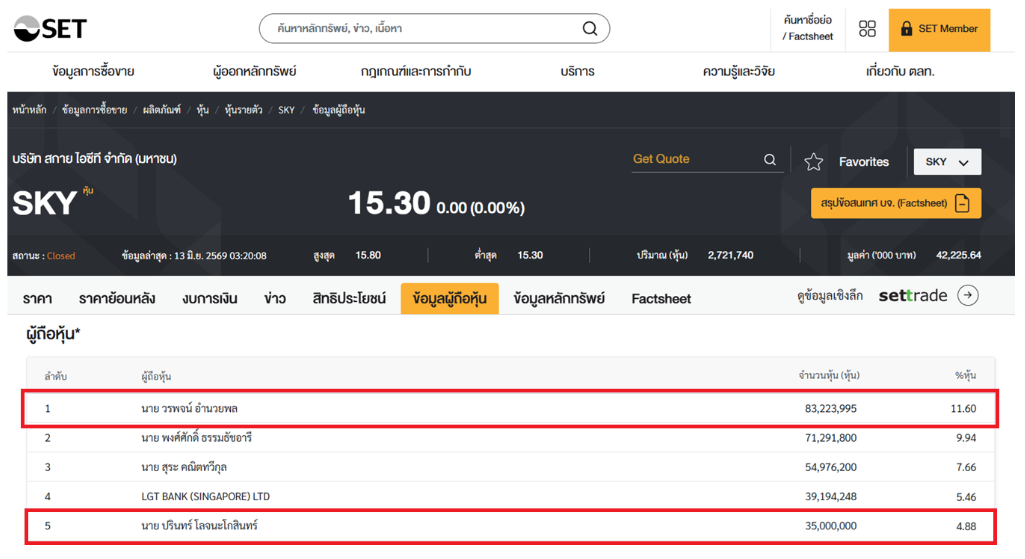Click percentage value 9.94
This screenshot has width=1025, height=559.
[966, 438]
